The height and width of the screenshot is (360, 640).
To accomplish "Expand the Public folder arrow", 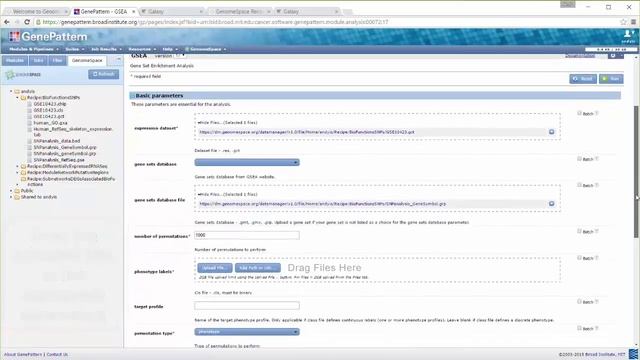I will pyautogui.click(x=11, y=191).
